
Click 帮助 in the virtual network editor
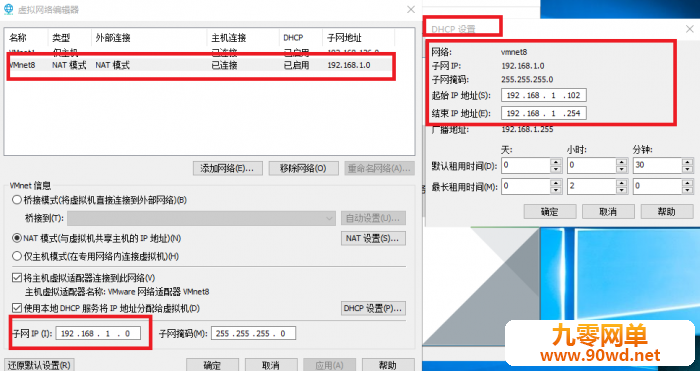(x=388, y=365)
